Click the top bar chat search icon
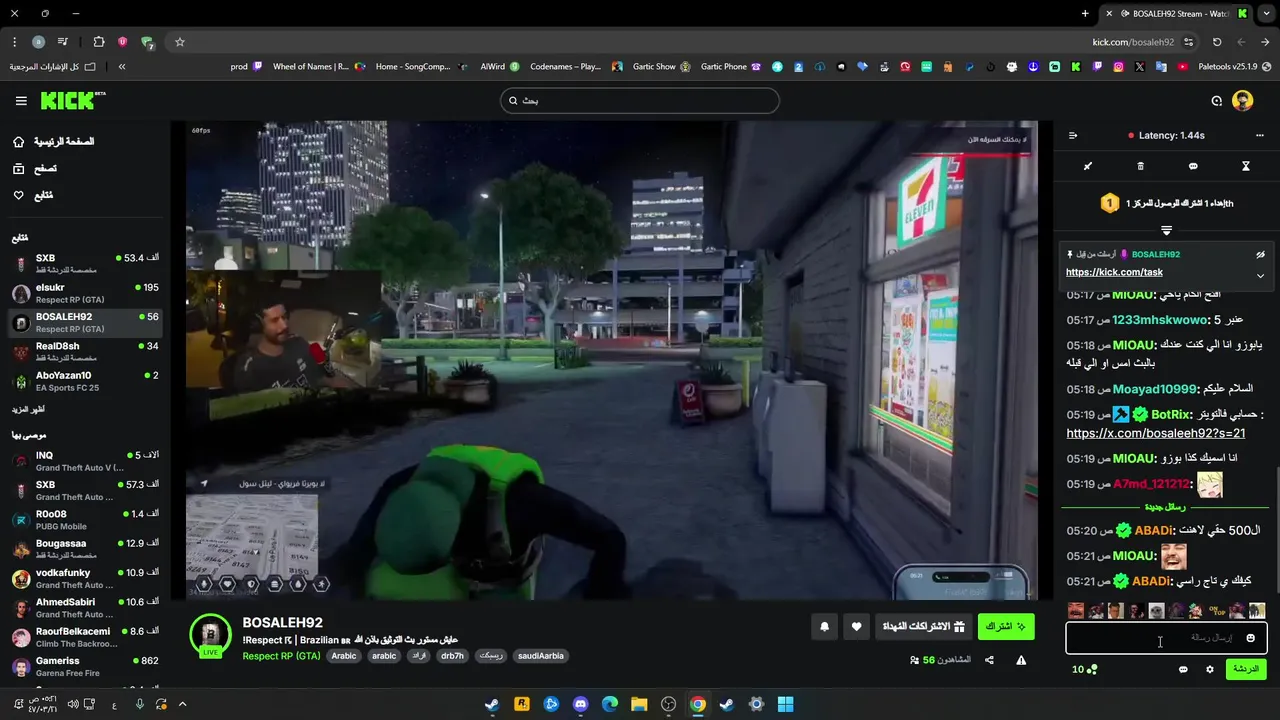This screenshot has height=720, width=1280. click(x=1216, y=100)
